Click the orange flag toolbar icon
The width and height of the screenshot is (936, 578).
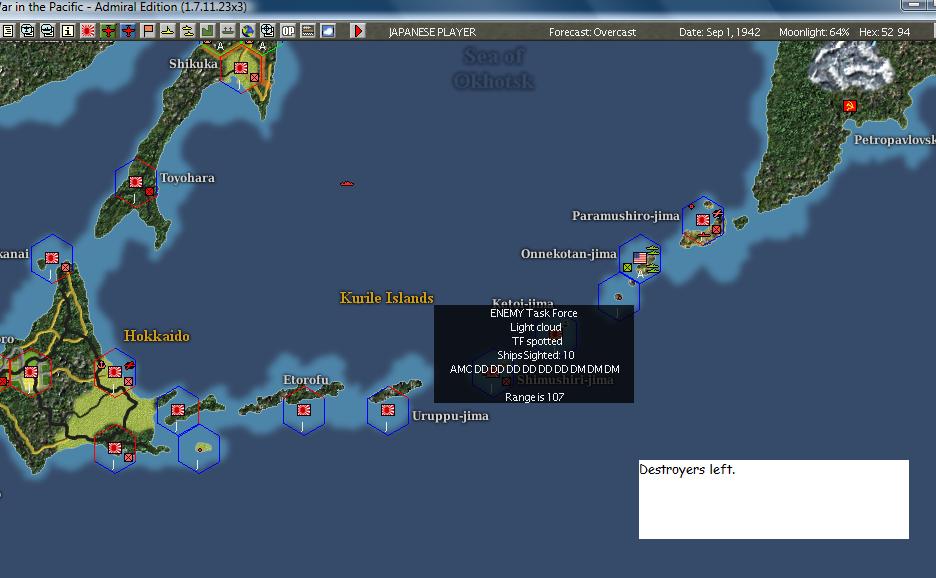click(147, 31)
